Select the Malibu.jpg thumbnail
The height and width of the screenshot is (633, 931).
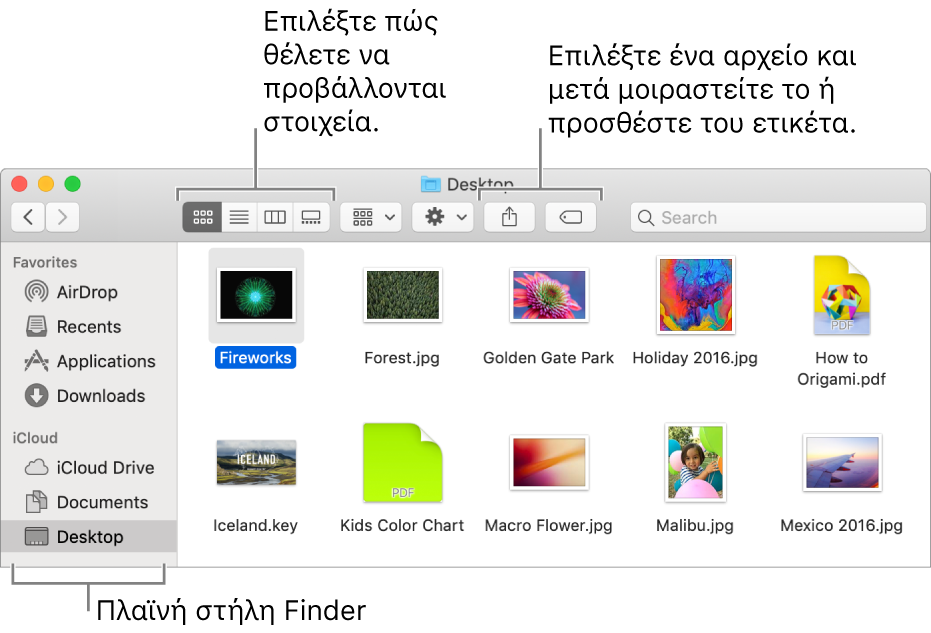[x=695, y=462]
